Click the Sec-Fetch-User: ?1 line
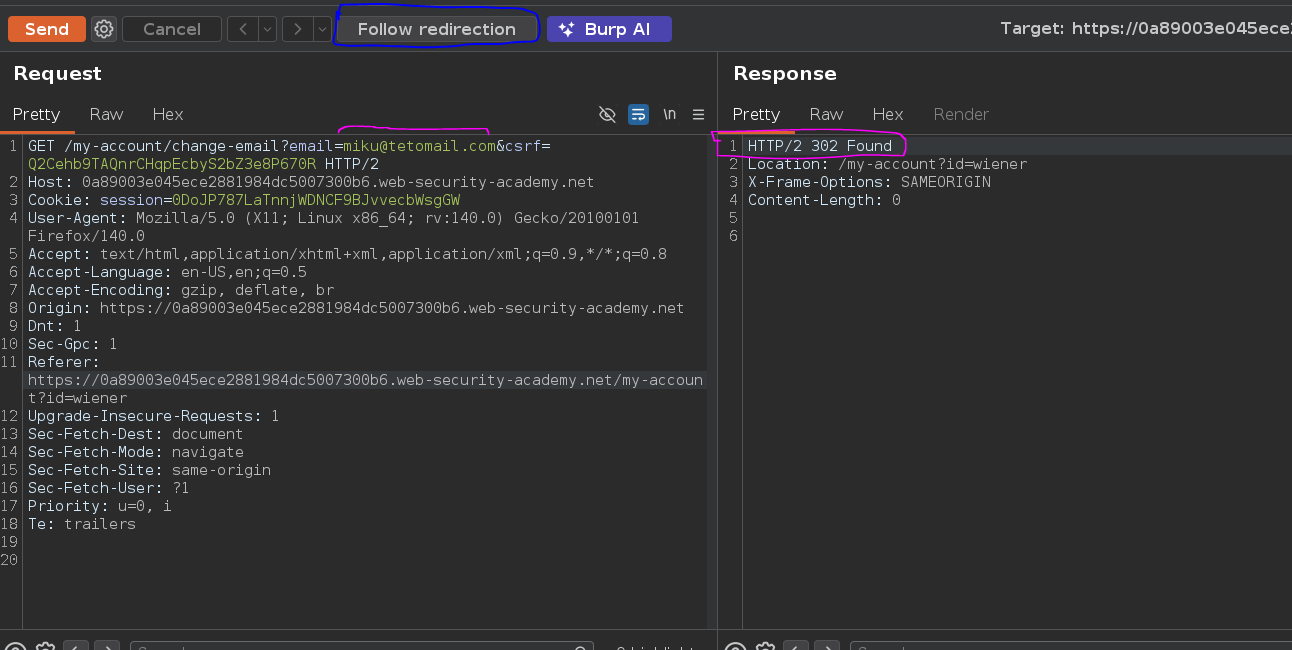 (x=109, y=488)
